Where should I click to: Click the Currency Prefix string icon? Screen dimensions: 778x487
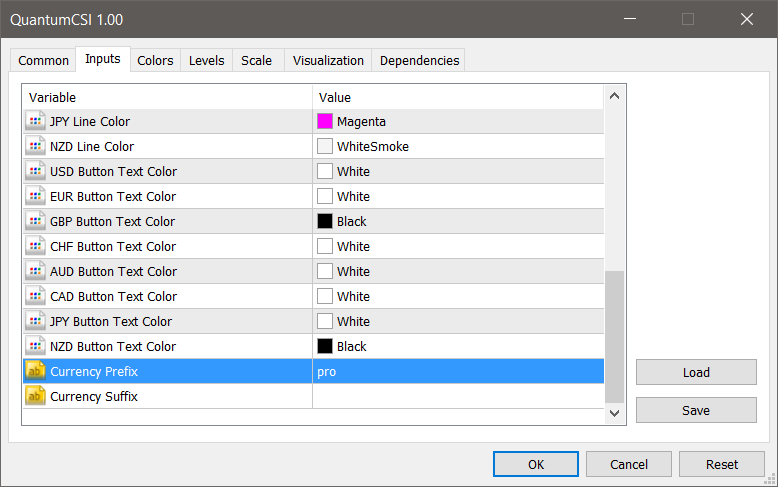pyautogui.click(x=35, y=372)
